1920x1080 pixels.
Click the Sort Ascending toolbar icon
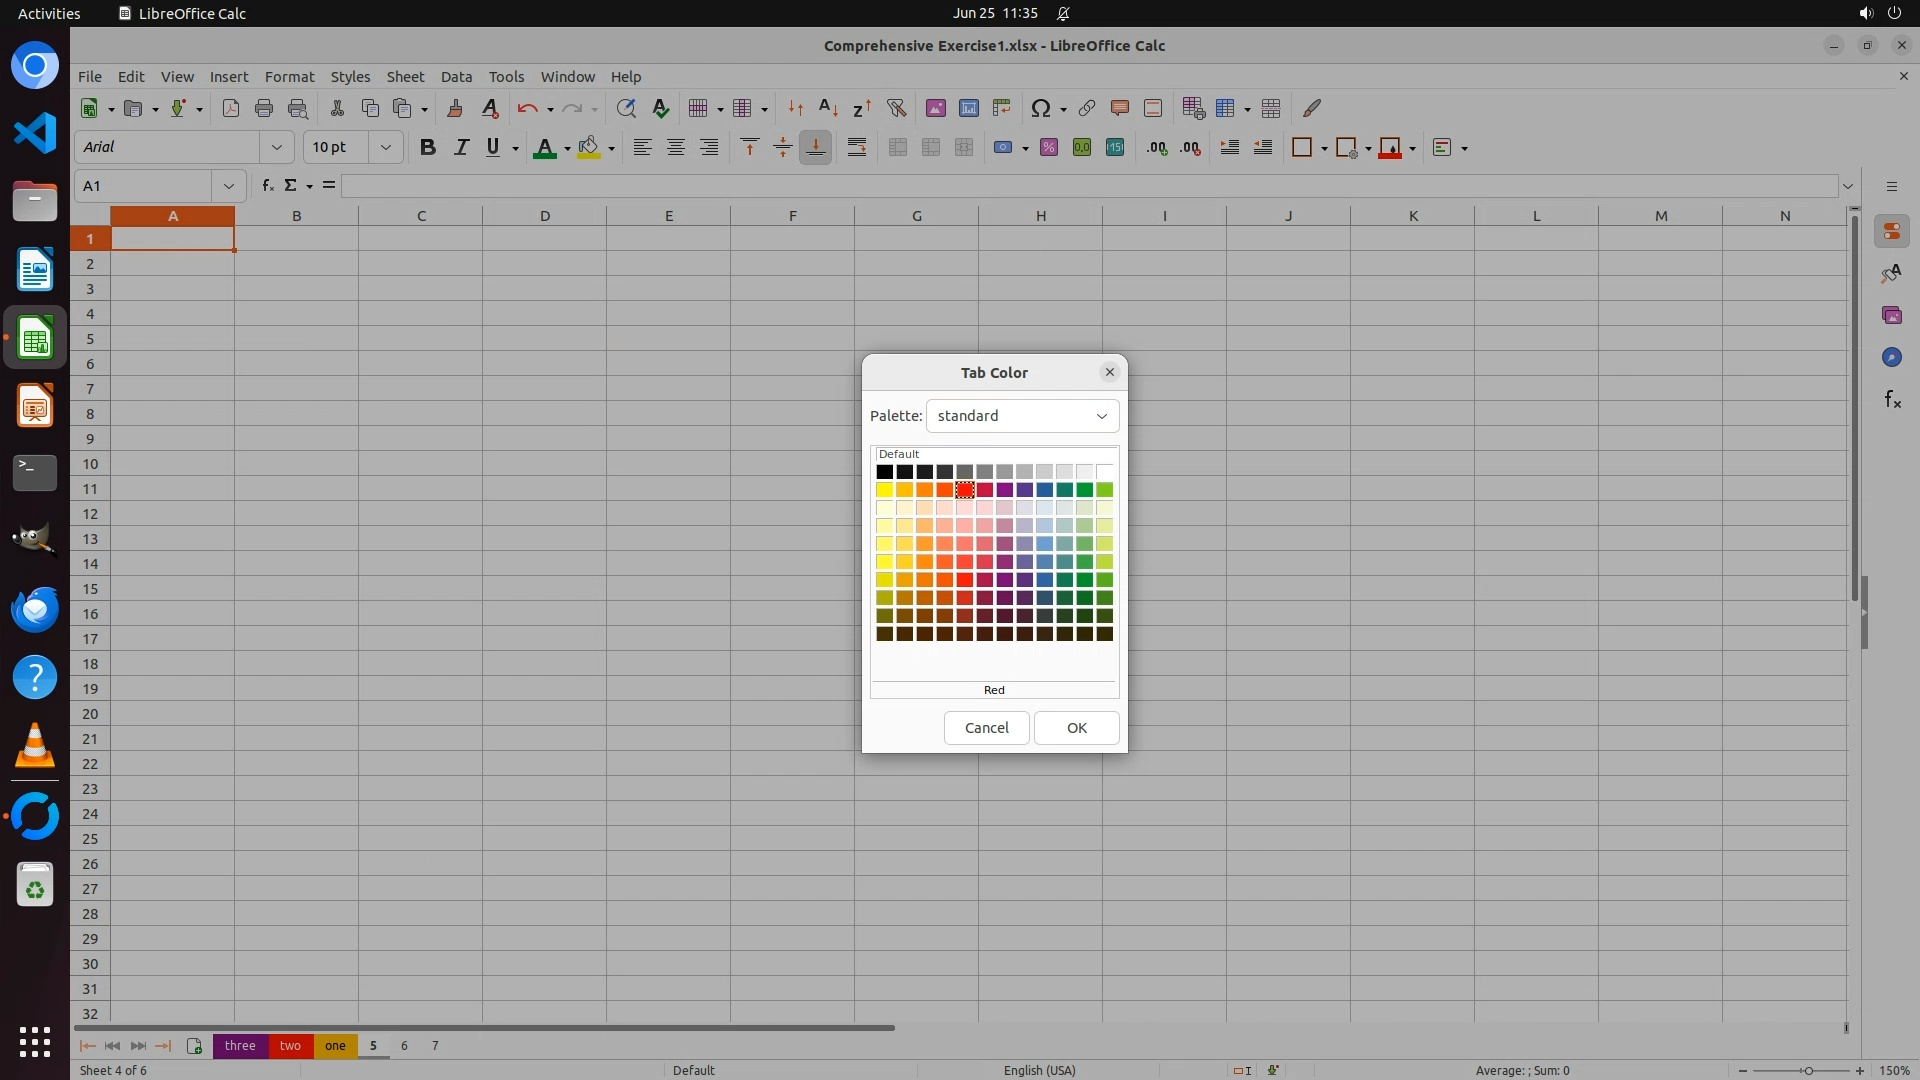[x=828, y=108]
